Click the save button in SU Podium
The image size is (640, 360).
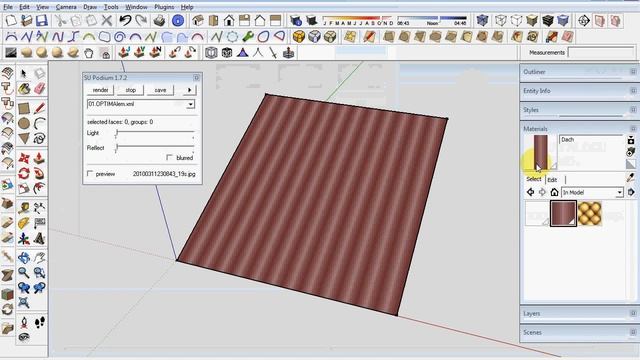tap(160, 90)
